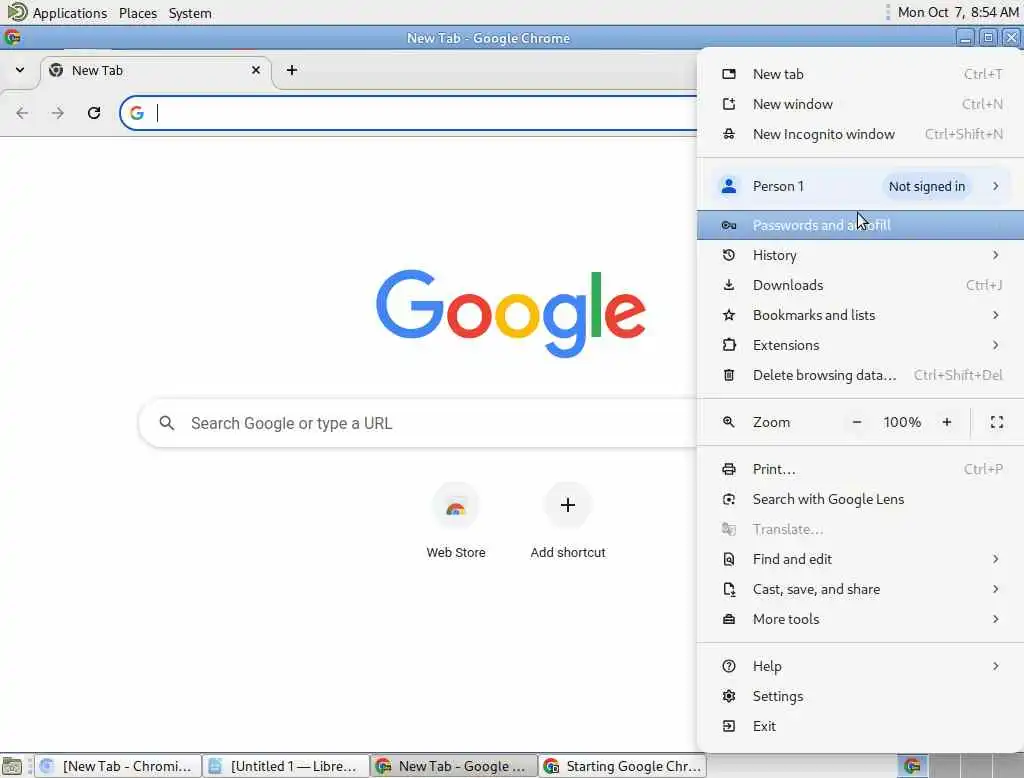
Task: Click the Zoom magnifier icon
Action: pos(729,422)
